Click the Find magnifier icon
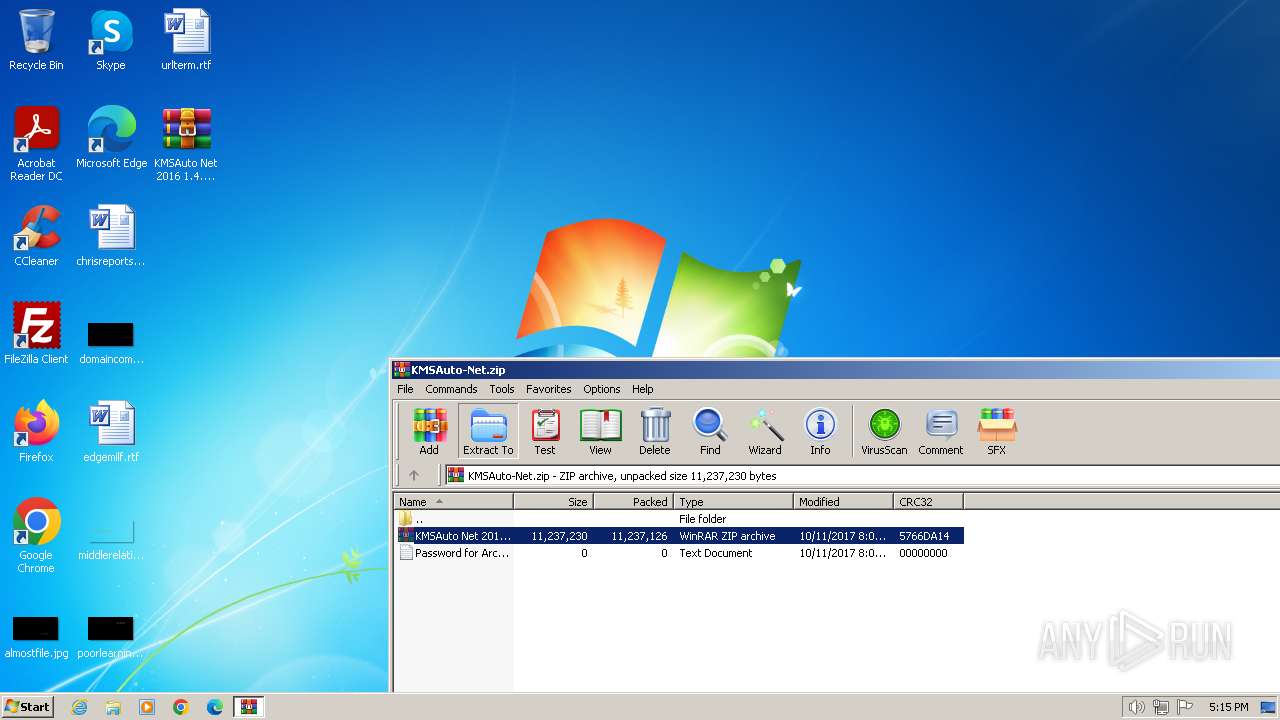Viewport: 1280px width, 720px height. coord(710,431)
